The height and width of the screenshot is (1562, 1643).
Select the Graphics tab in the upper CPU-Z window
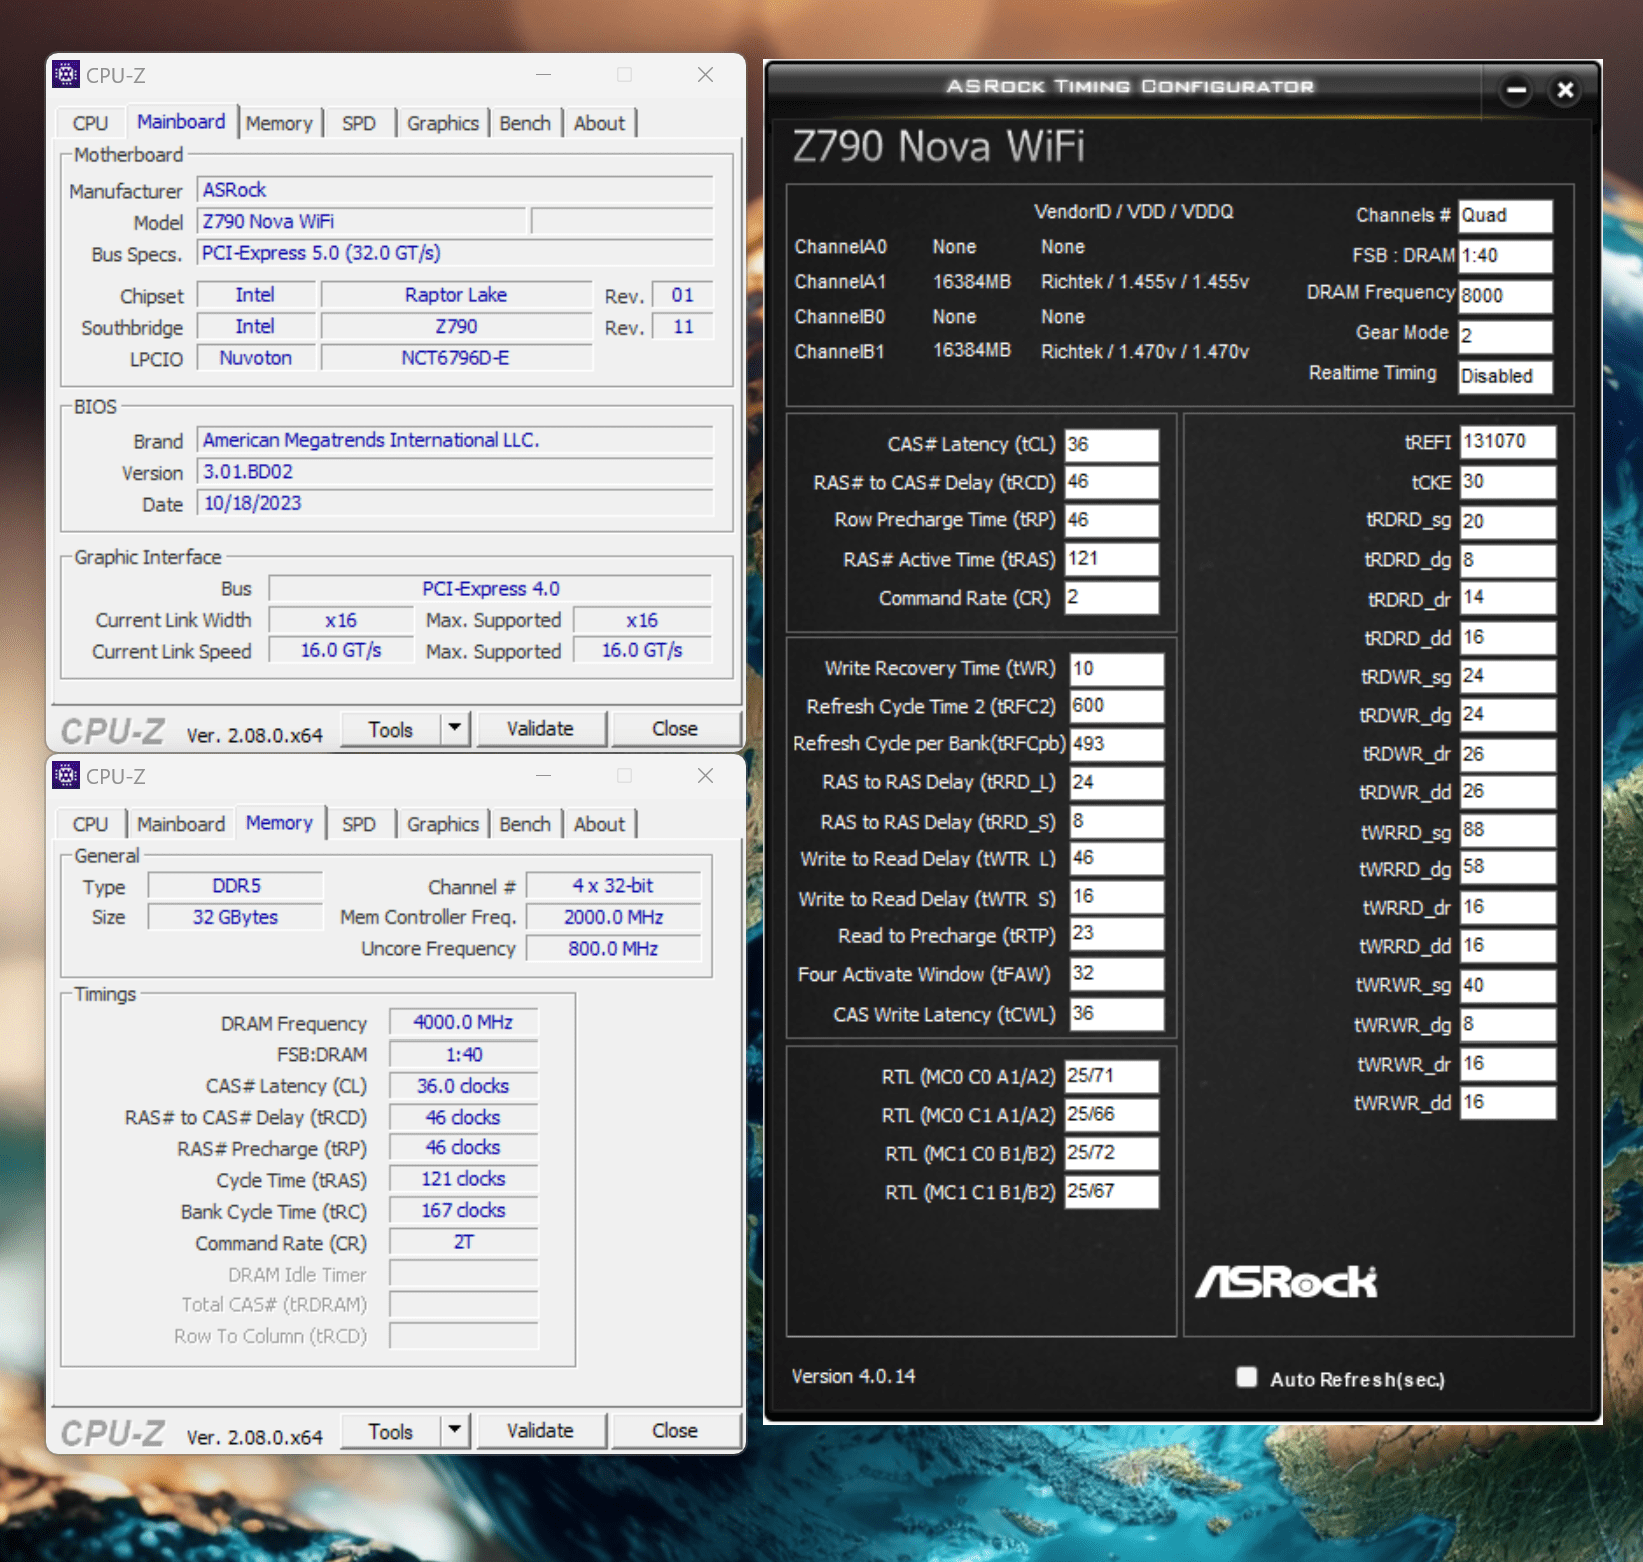tap(443, 123)
